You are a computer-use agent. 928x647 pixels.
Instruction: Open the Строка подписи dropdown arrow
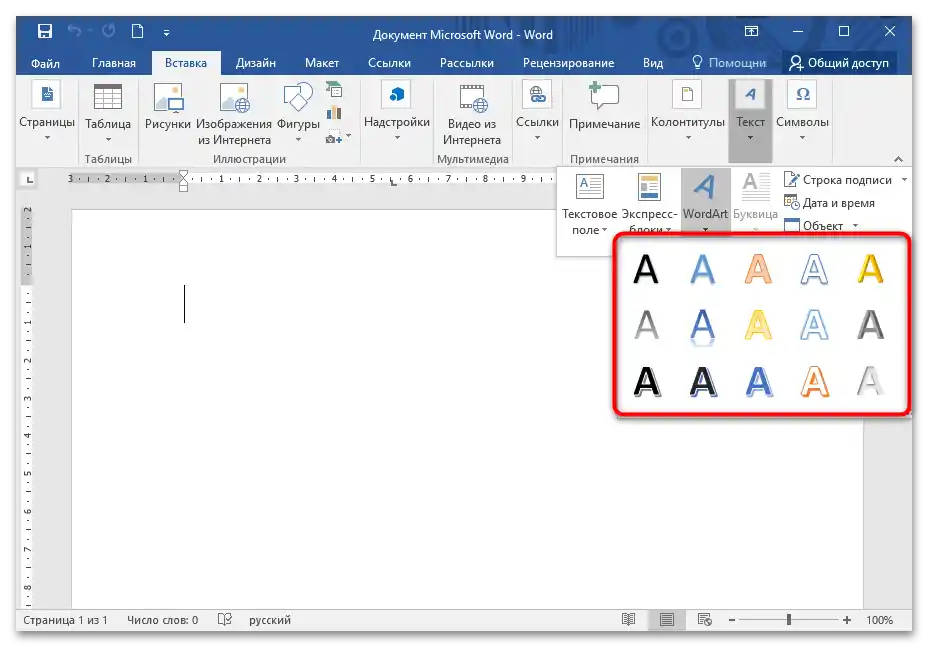[904, 180]
